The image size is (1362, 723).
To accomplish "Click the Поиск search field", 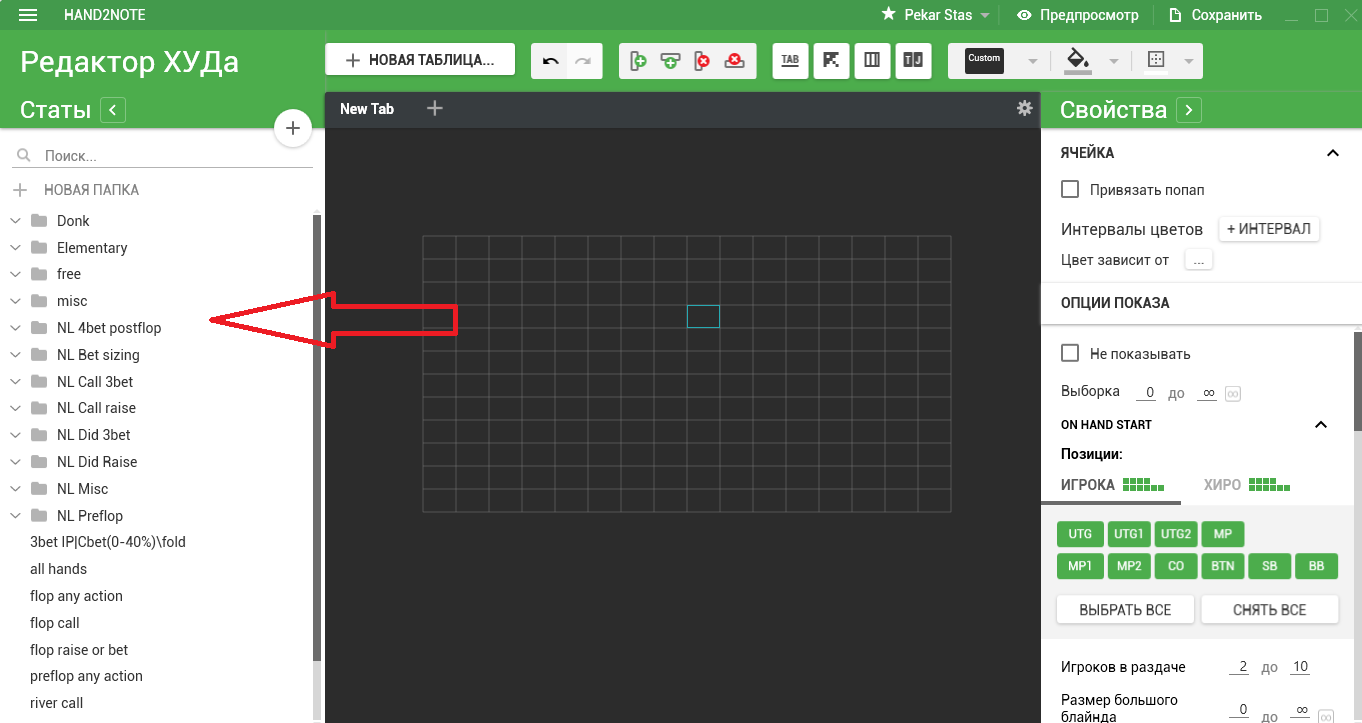I will click(x=170, y=156).
